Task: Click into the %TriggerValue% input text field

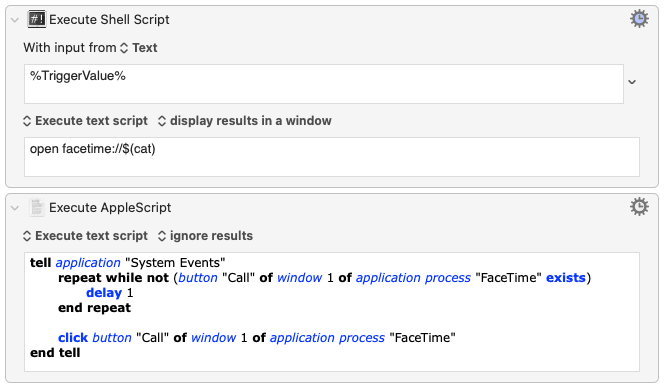Action: (324, 84)
